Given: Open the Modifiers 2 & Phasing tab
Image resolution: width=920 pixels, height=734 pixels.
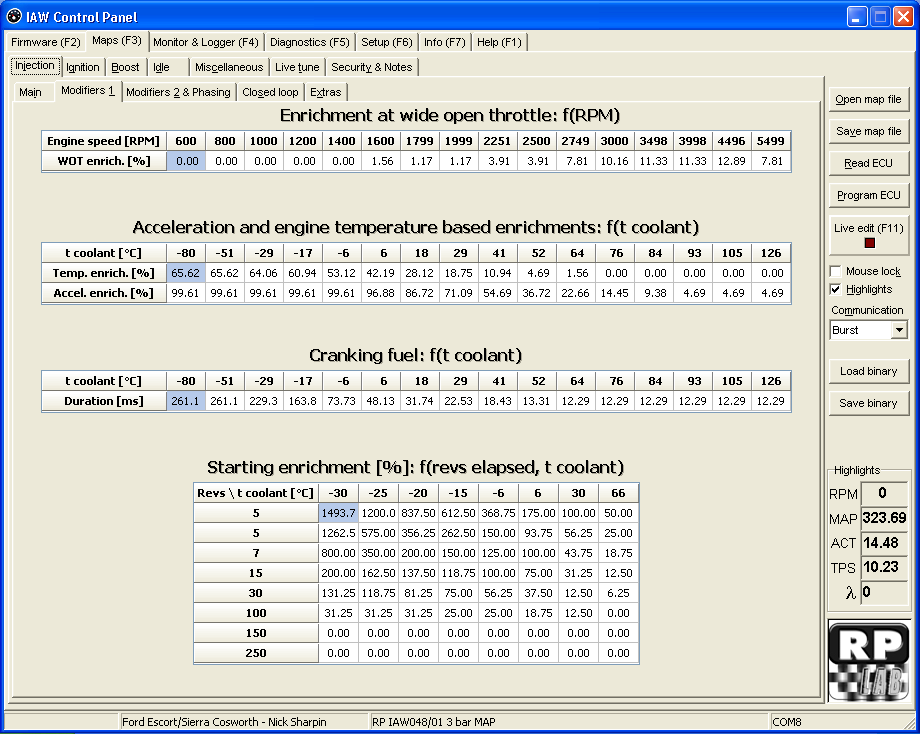Looking at the screenshot, I should click(x=178, y=92).
